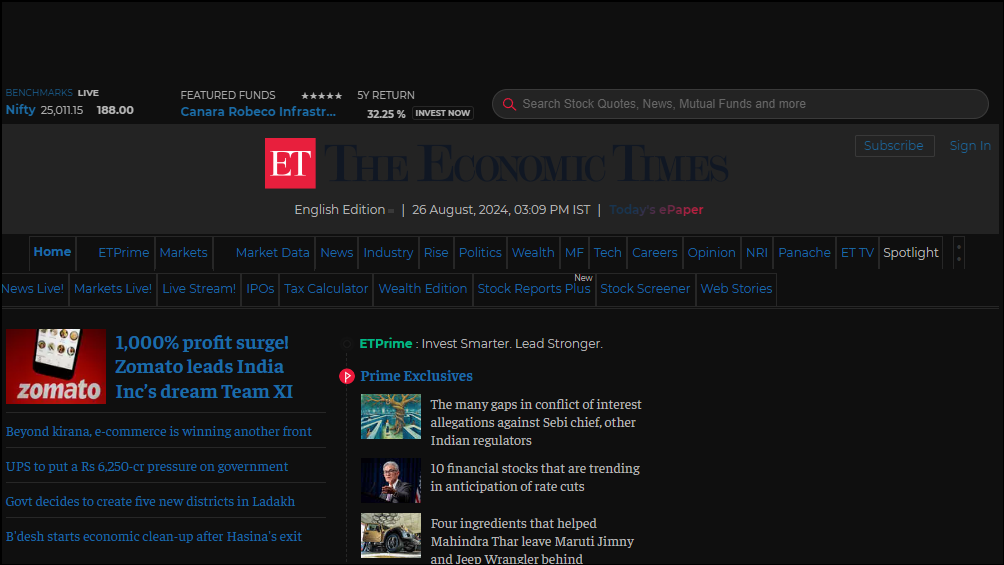Open Stock Reports Plus link
The height and width of the screenshot is (565, 1004).
tap(534, 289)
